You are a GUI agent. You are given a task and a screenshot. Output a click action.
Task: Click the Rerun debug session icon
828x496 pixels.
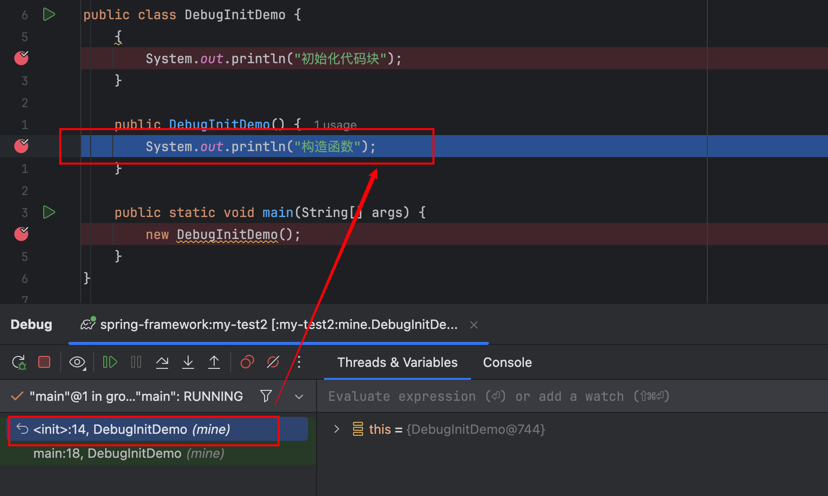18,362
